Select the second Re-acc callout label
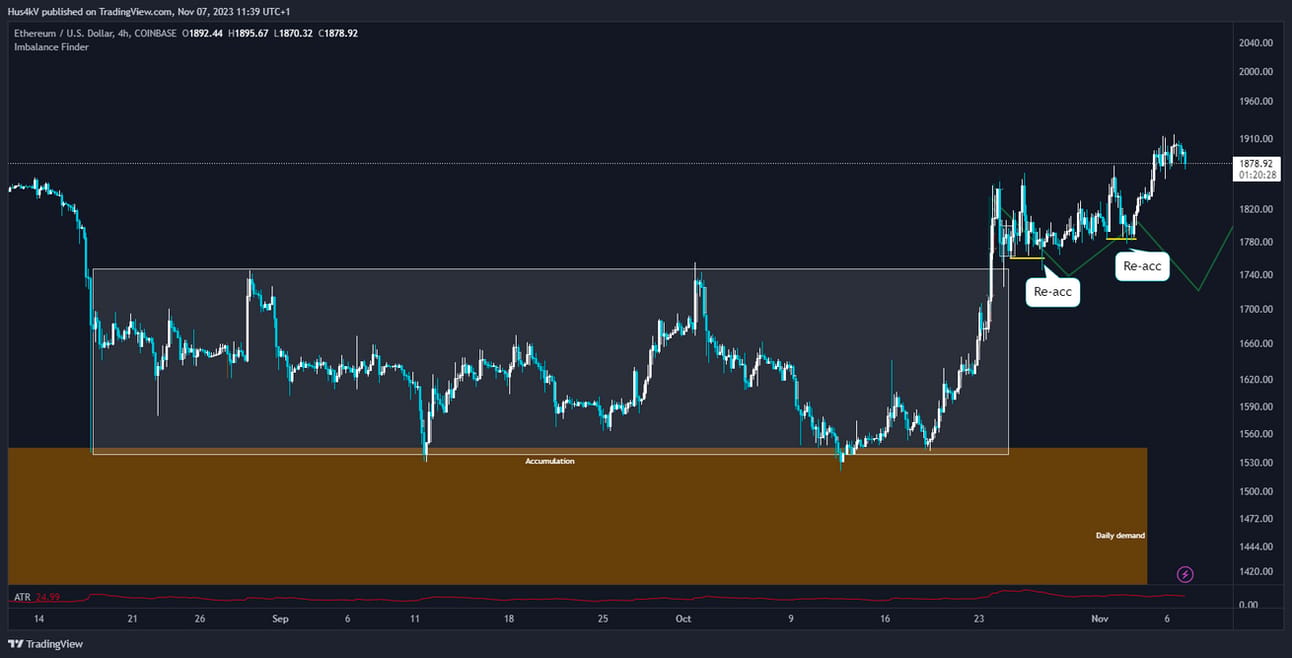 click(x=1142, y=266)
